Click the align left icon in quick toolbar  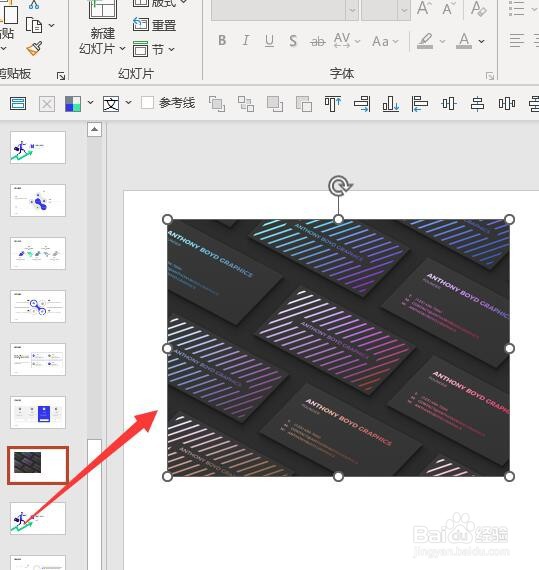(420, 104)
